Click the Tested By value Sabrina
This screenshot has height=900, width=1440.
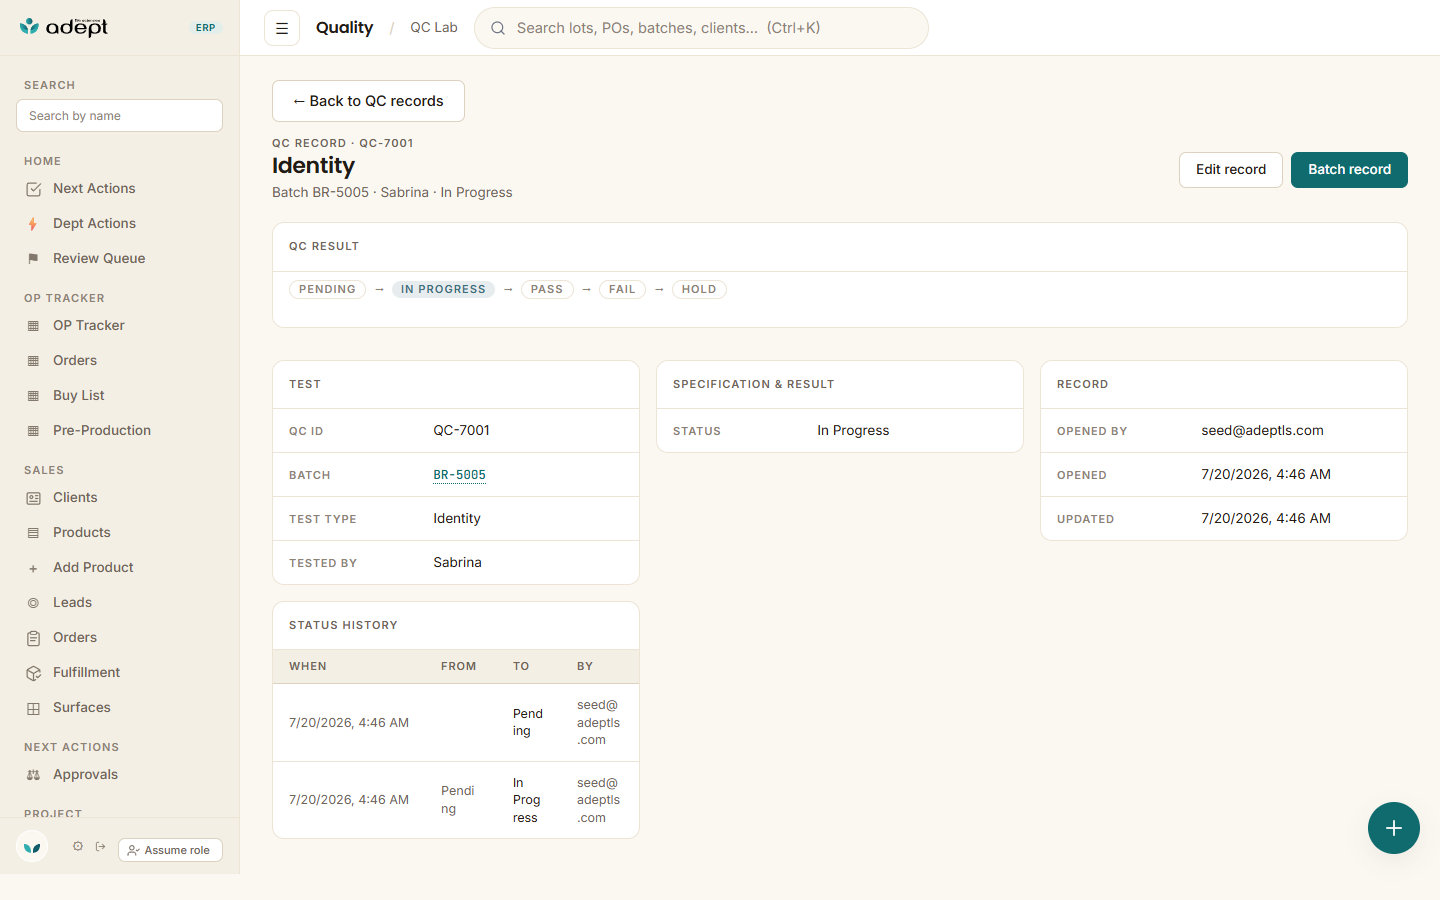[x=457, y=563]
